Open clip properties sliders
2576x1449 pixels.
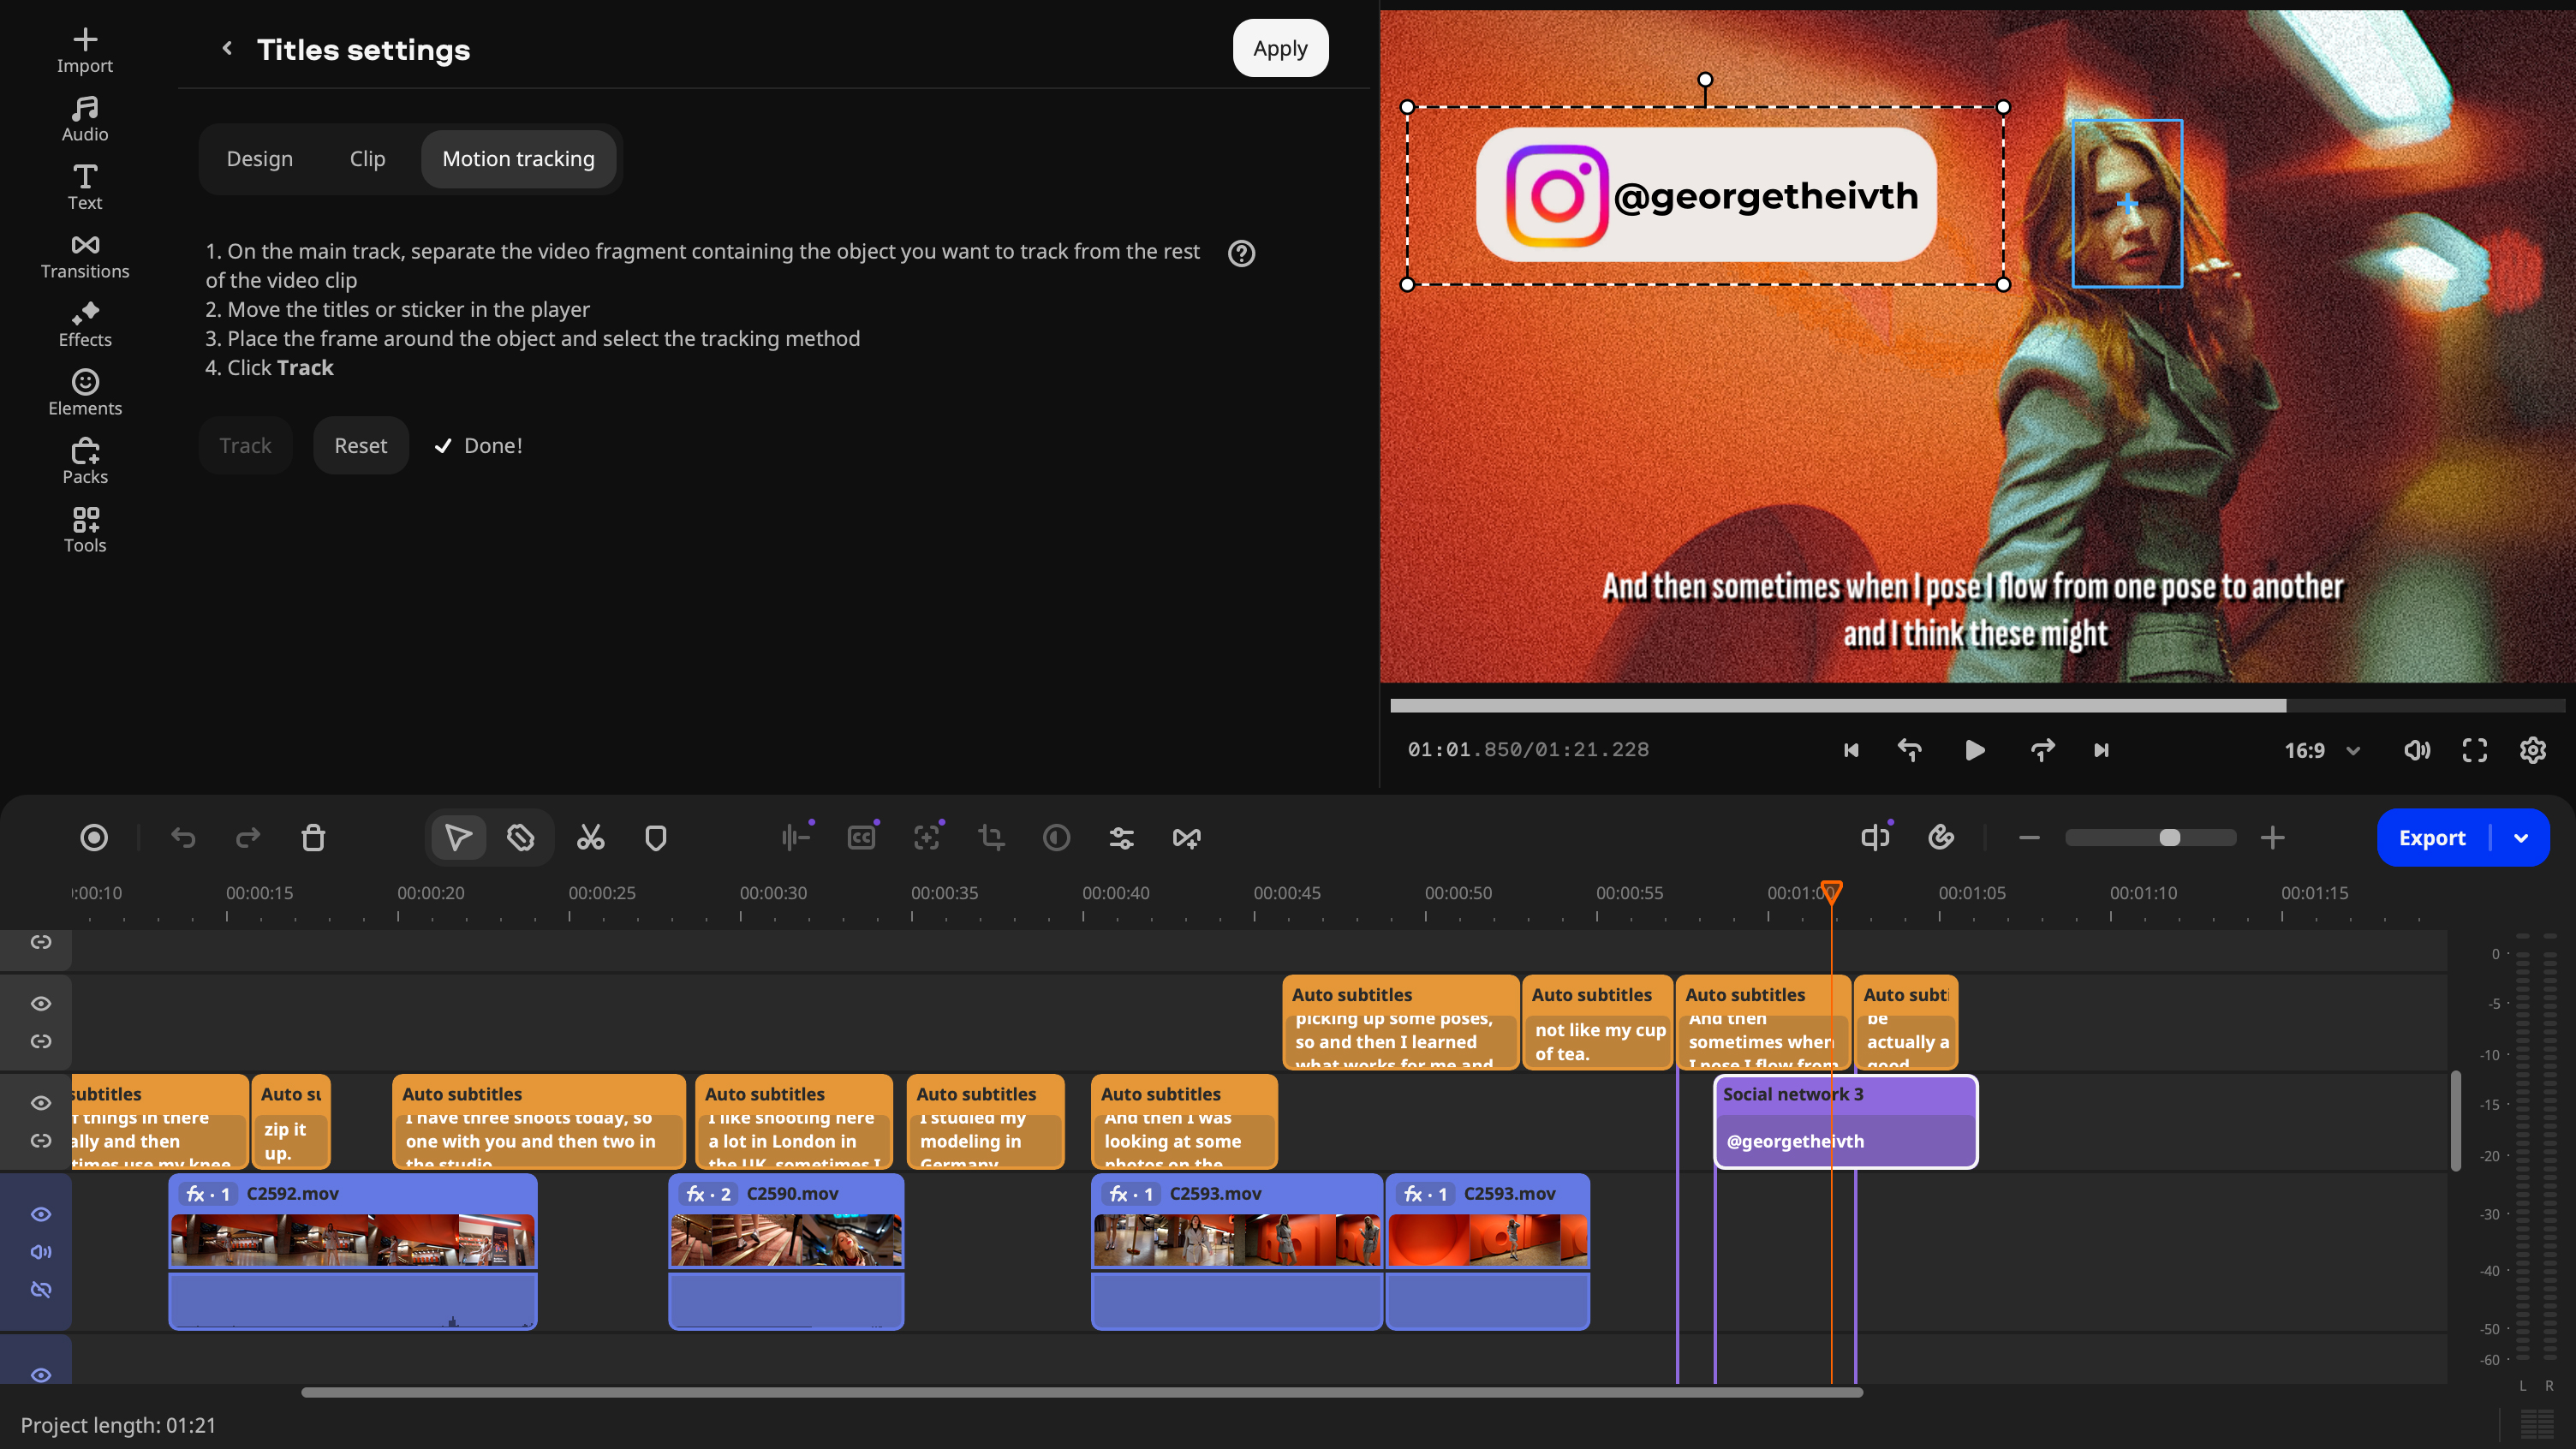click(x=1121, y=837)
